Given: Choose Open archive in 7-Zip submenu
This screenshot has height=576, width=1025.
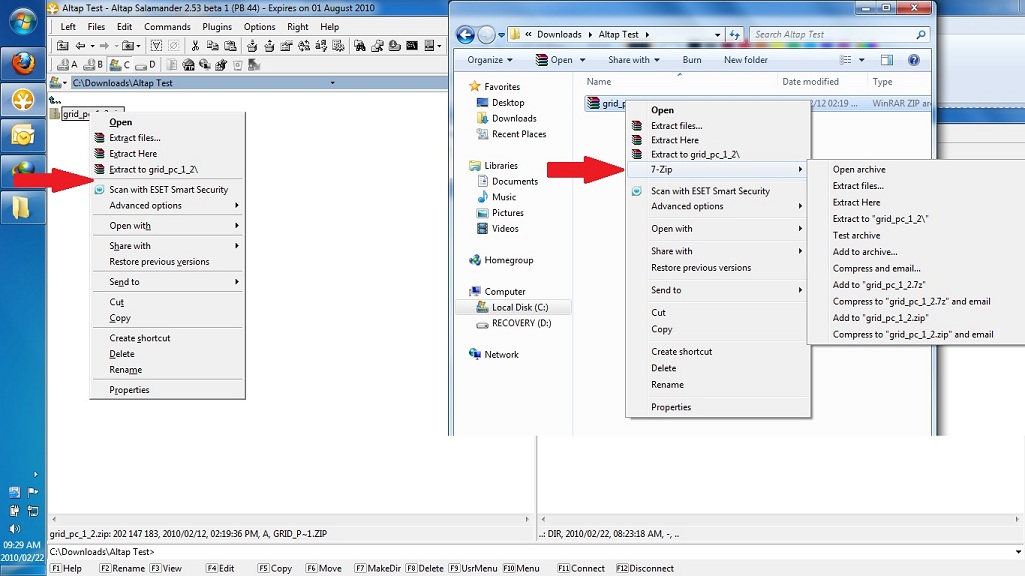Looking at the screenshot, I should [859, 169].
